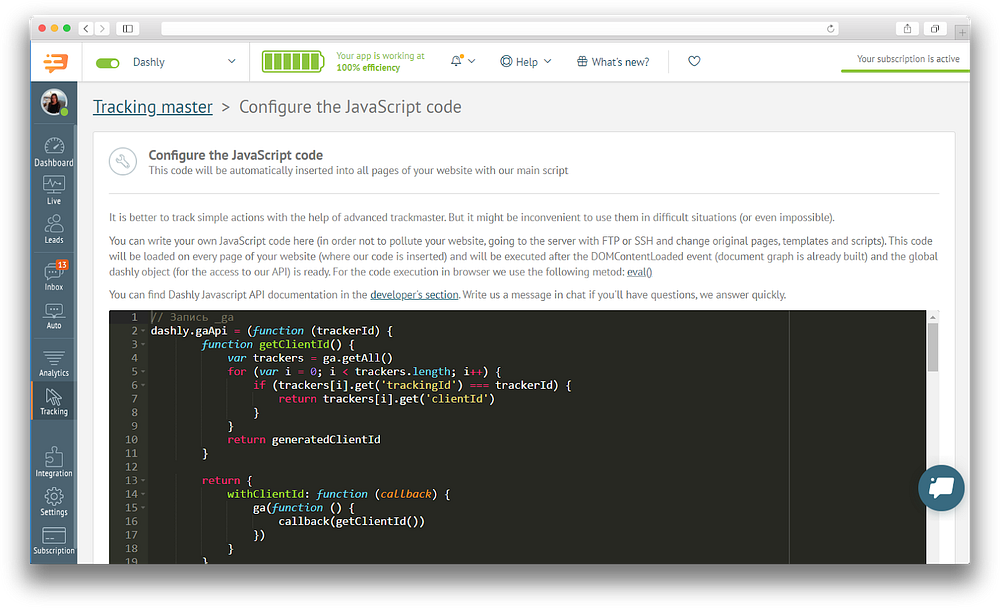Click the green battery efficiency indicator
Viewport: 1000px width, 608px height.
293,62
